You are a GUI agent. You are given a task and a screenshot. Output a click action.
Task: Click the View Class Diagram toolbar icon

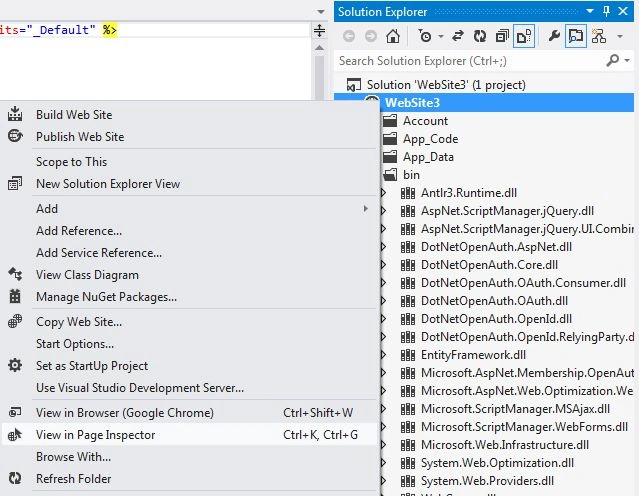pyautogui.click(x=599, y=37)
